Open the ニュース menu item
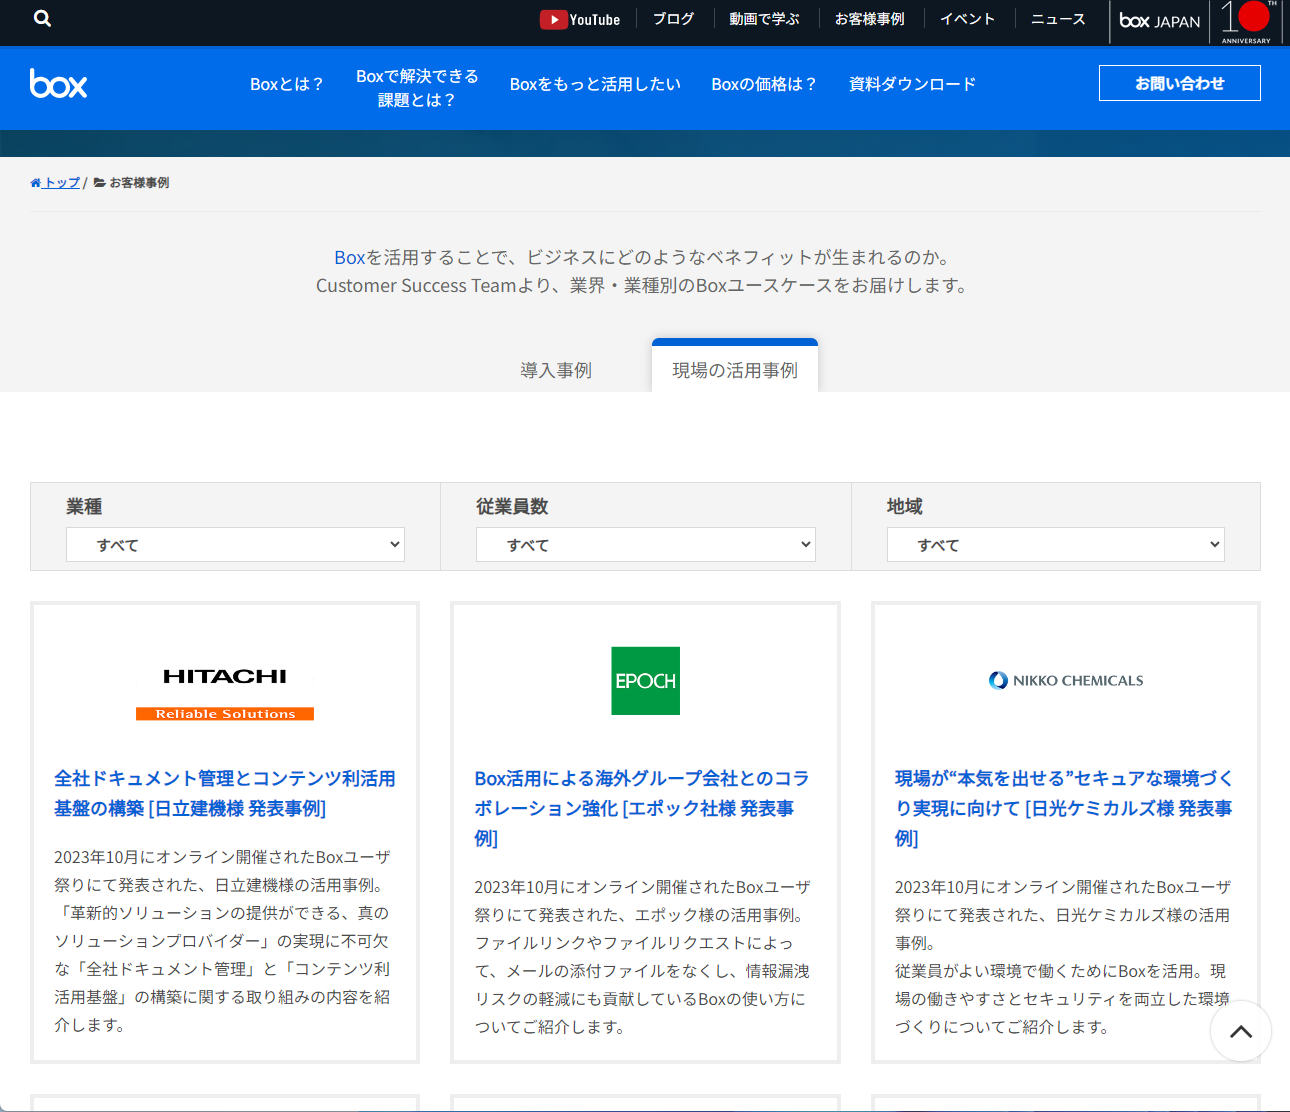Image resolution: width=1290 pixels, height=1112 pixels. pos(1058,19)
